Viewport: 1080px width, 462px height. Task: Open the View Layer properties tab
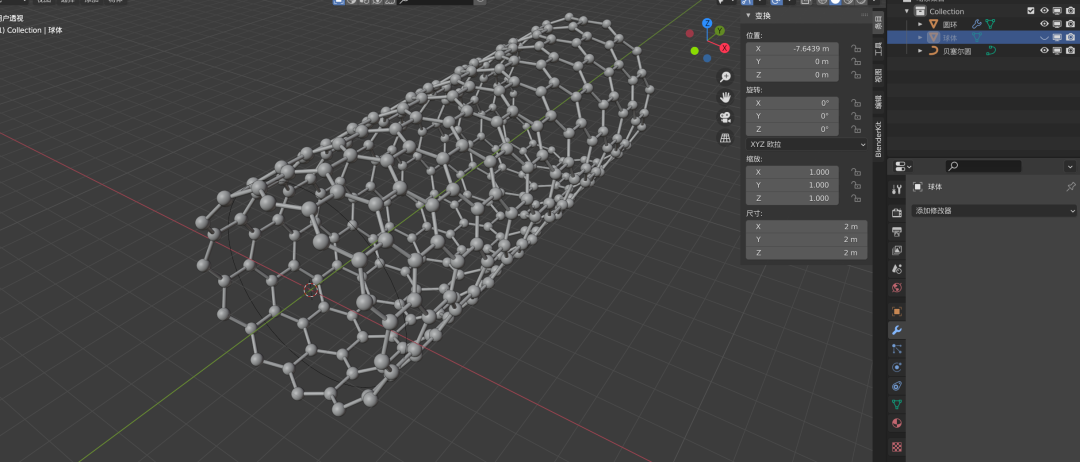pos(896,250)
